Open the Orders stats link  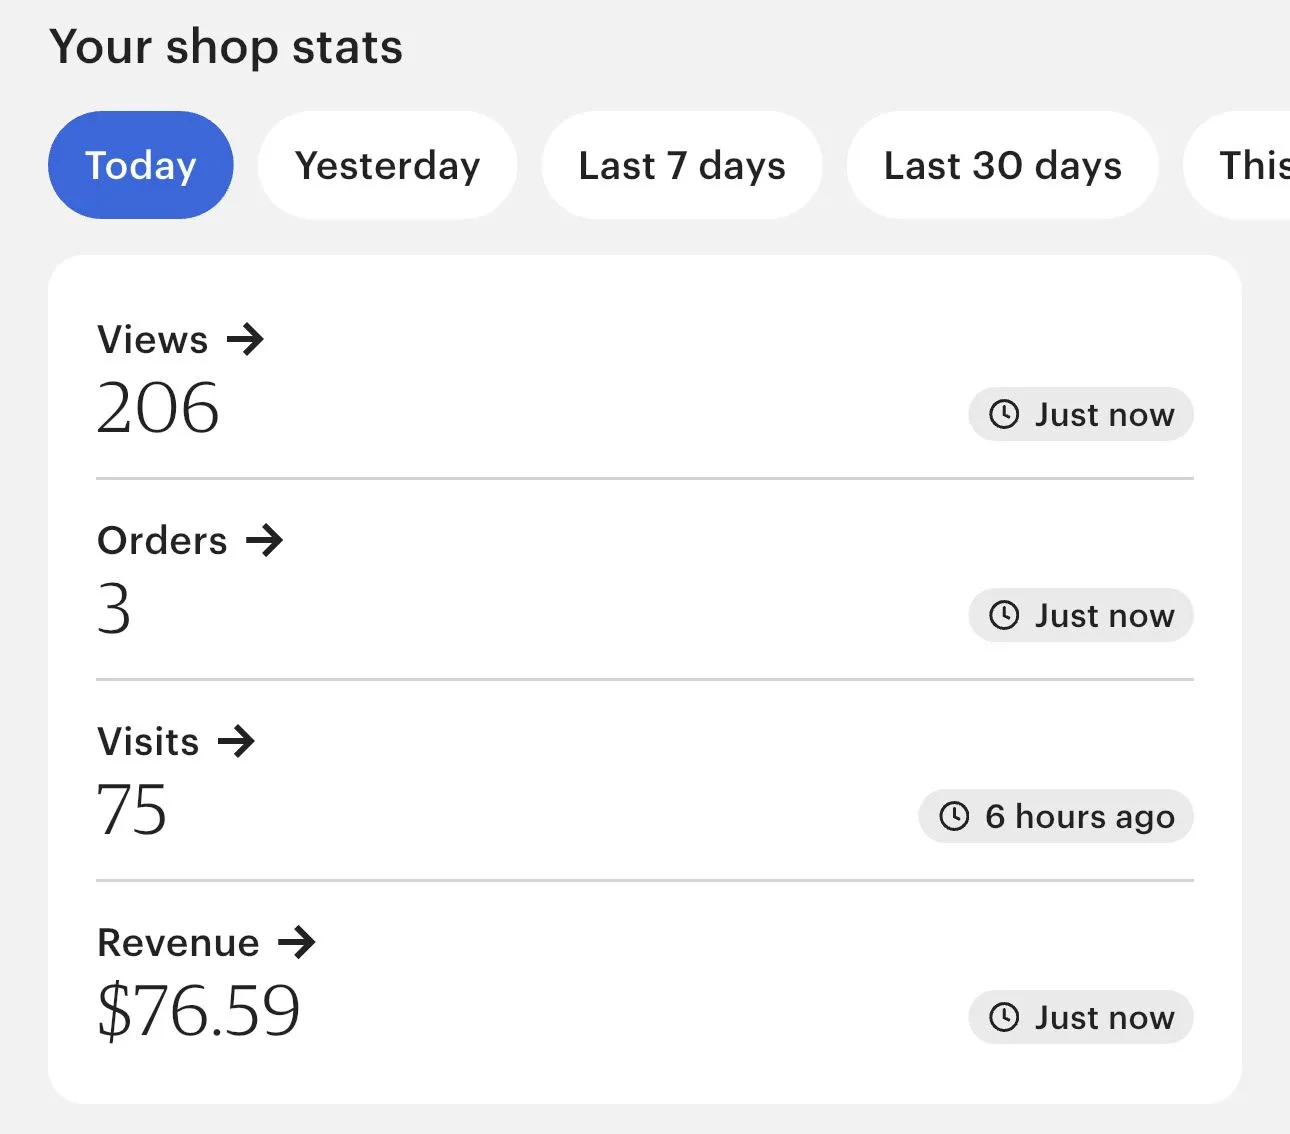163,541
